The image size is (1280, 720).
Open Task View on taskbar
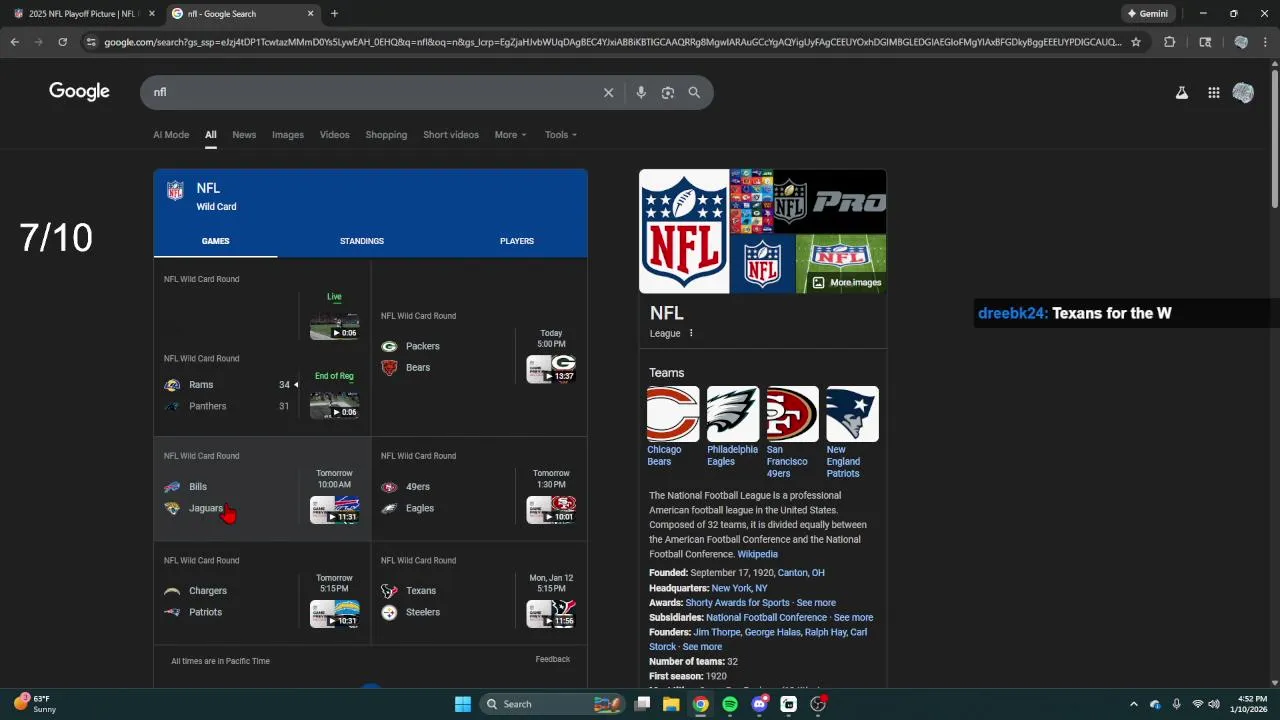(642, 704)
